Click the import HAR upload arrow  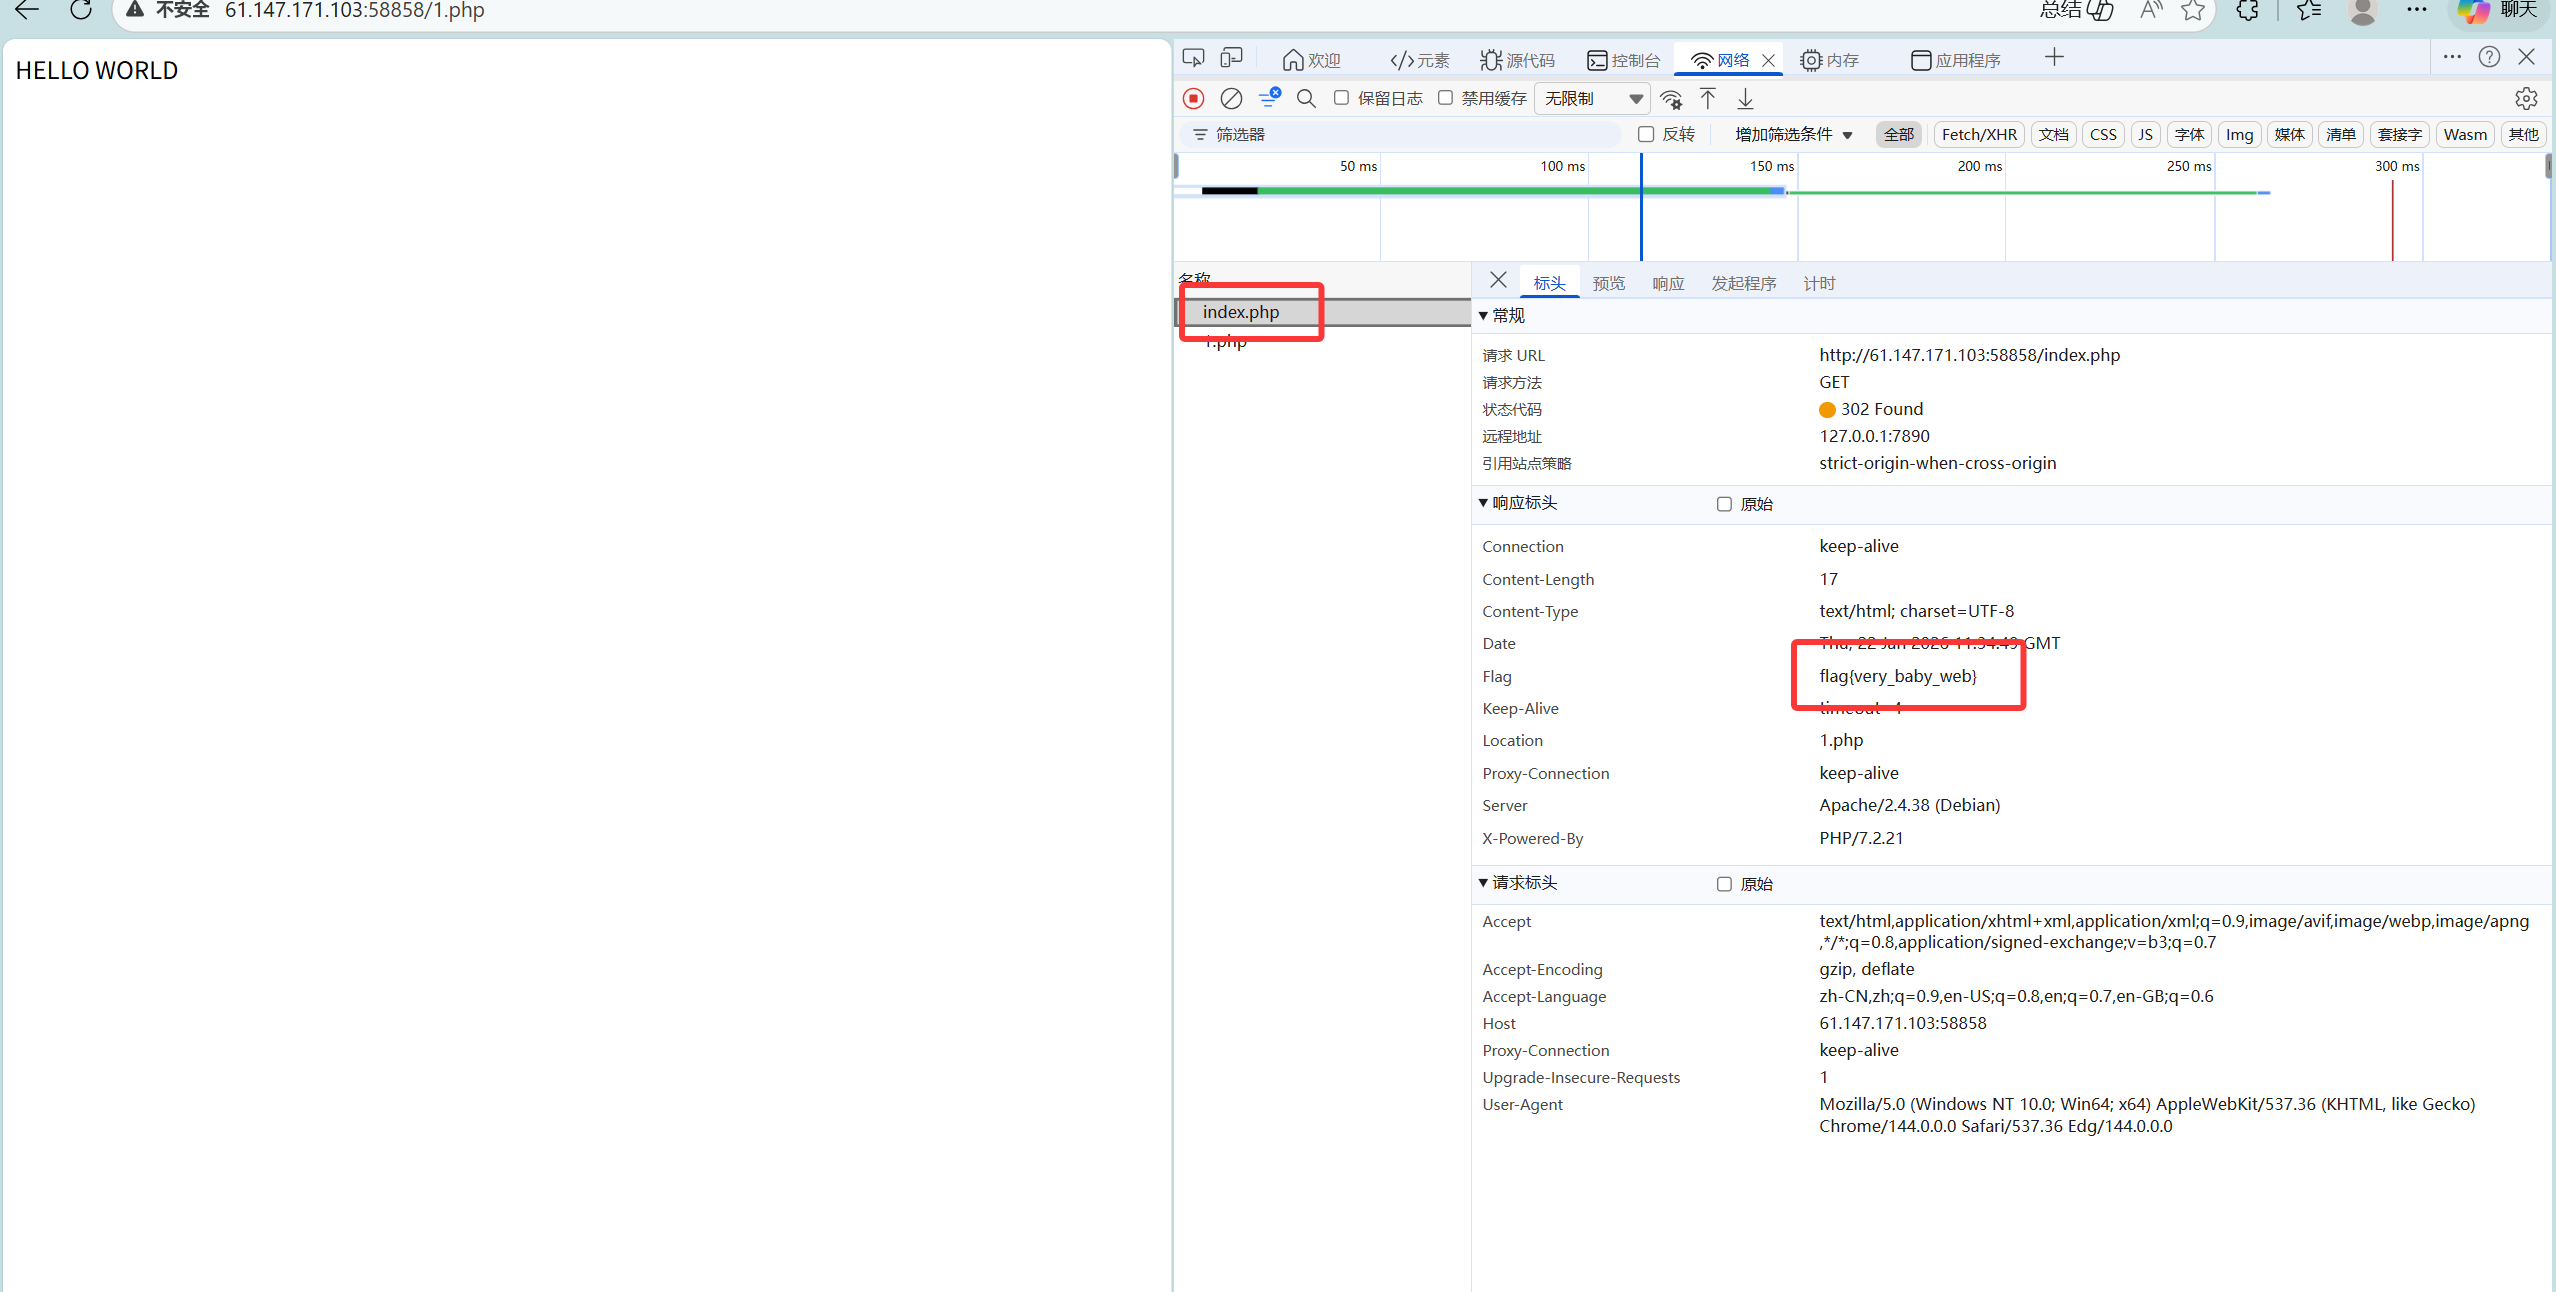point(1708,98)
